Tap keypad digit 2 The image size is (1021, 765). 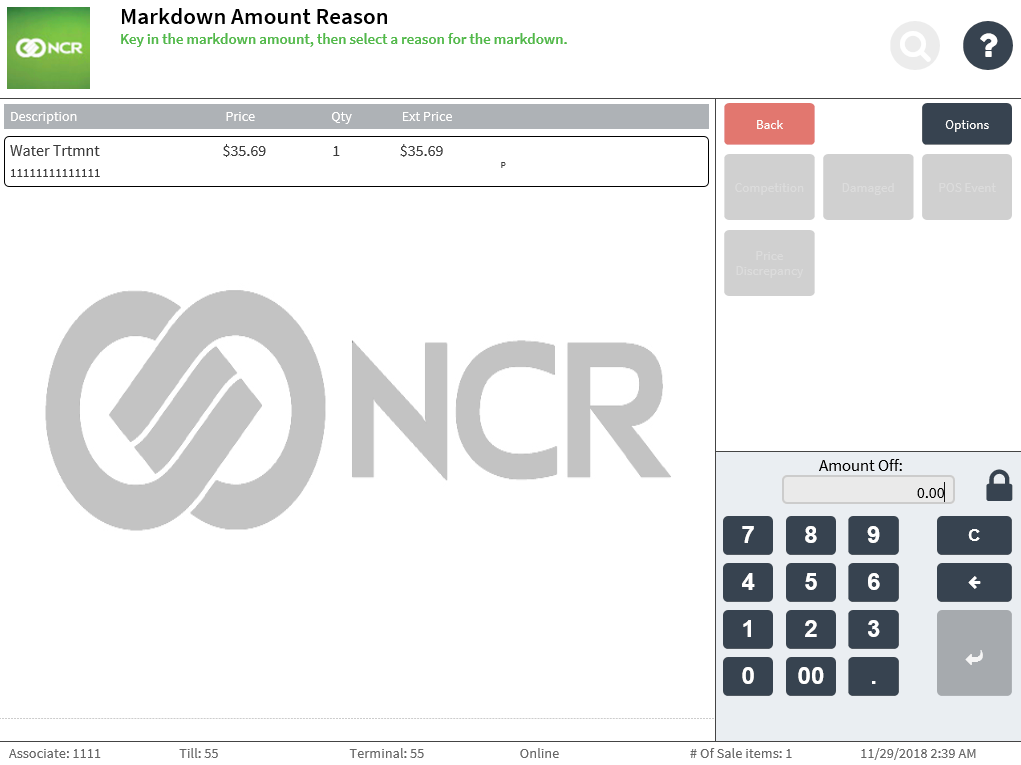811,629
